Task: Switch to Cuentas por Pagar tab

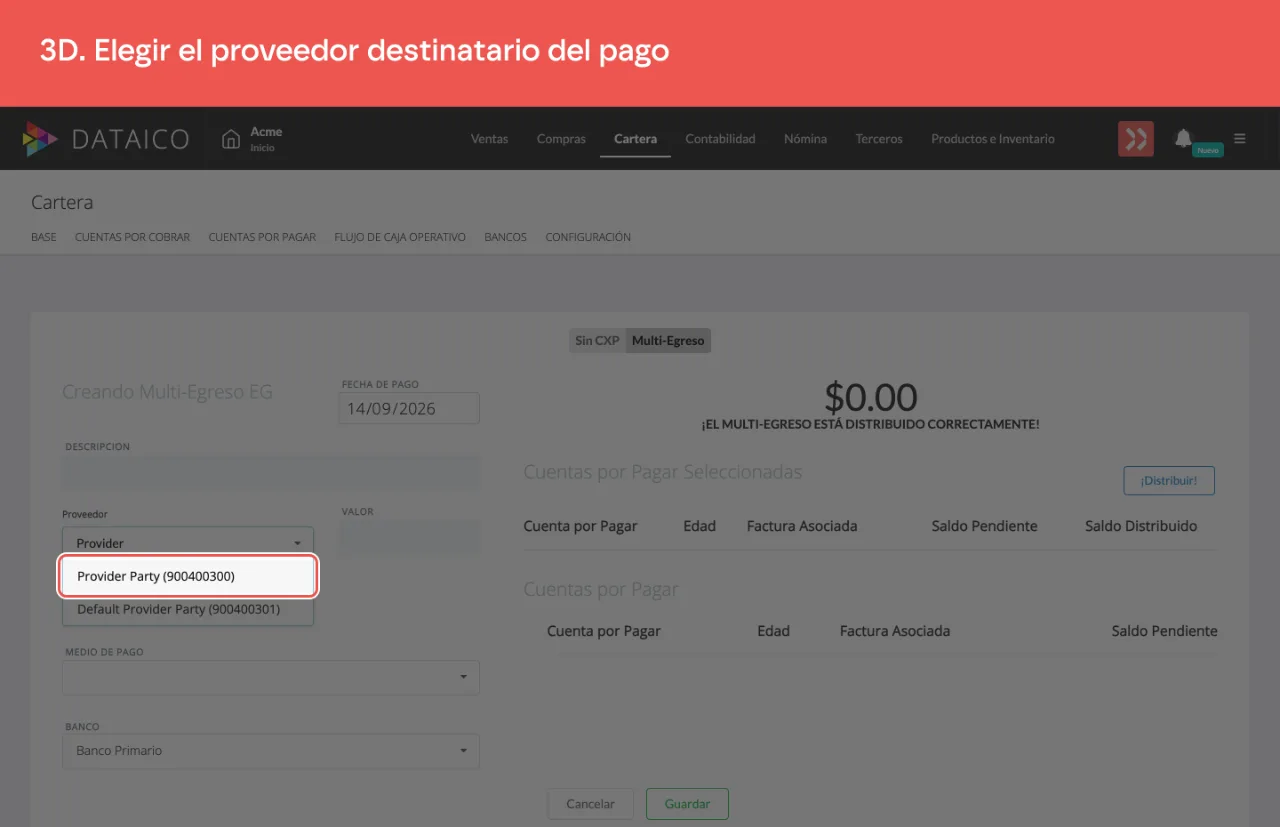Action: coord(262,238)
